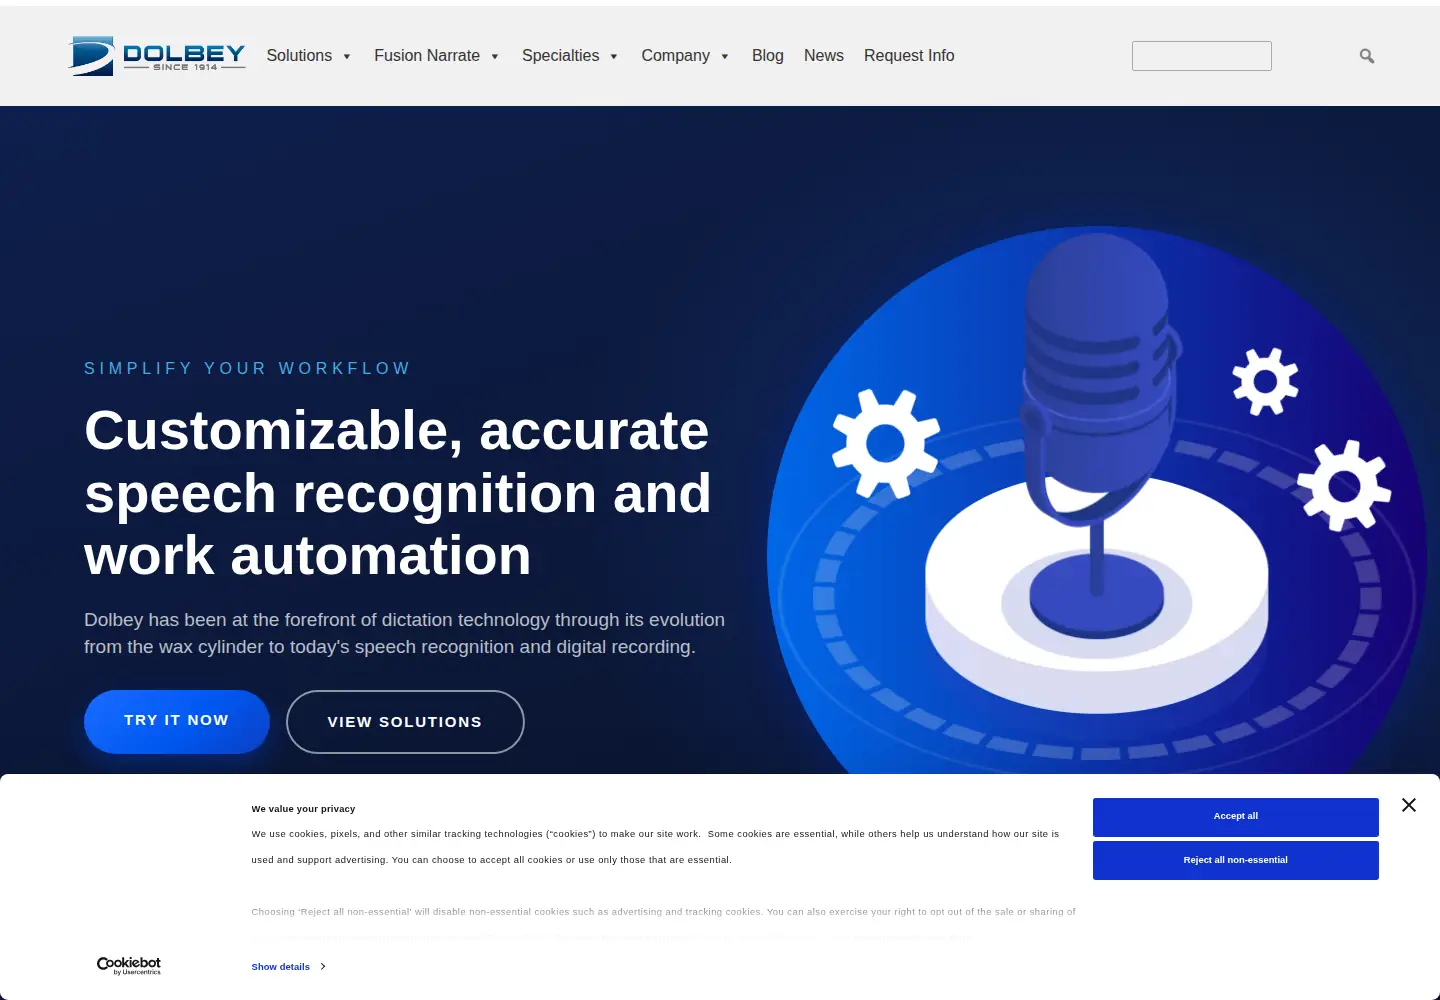This screenshot has width=1440, height=1000.
Task: Click the 'Customizable, accurate speech recognition' headline
Action: [x=398, y=492]
